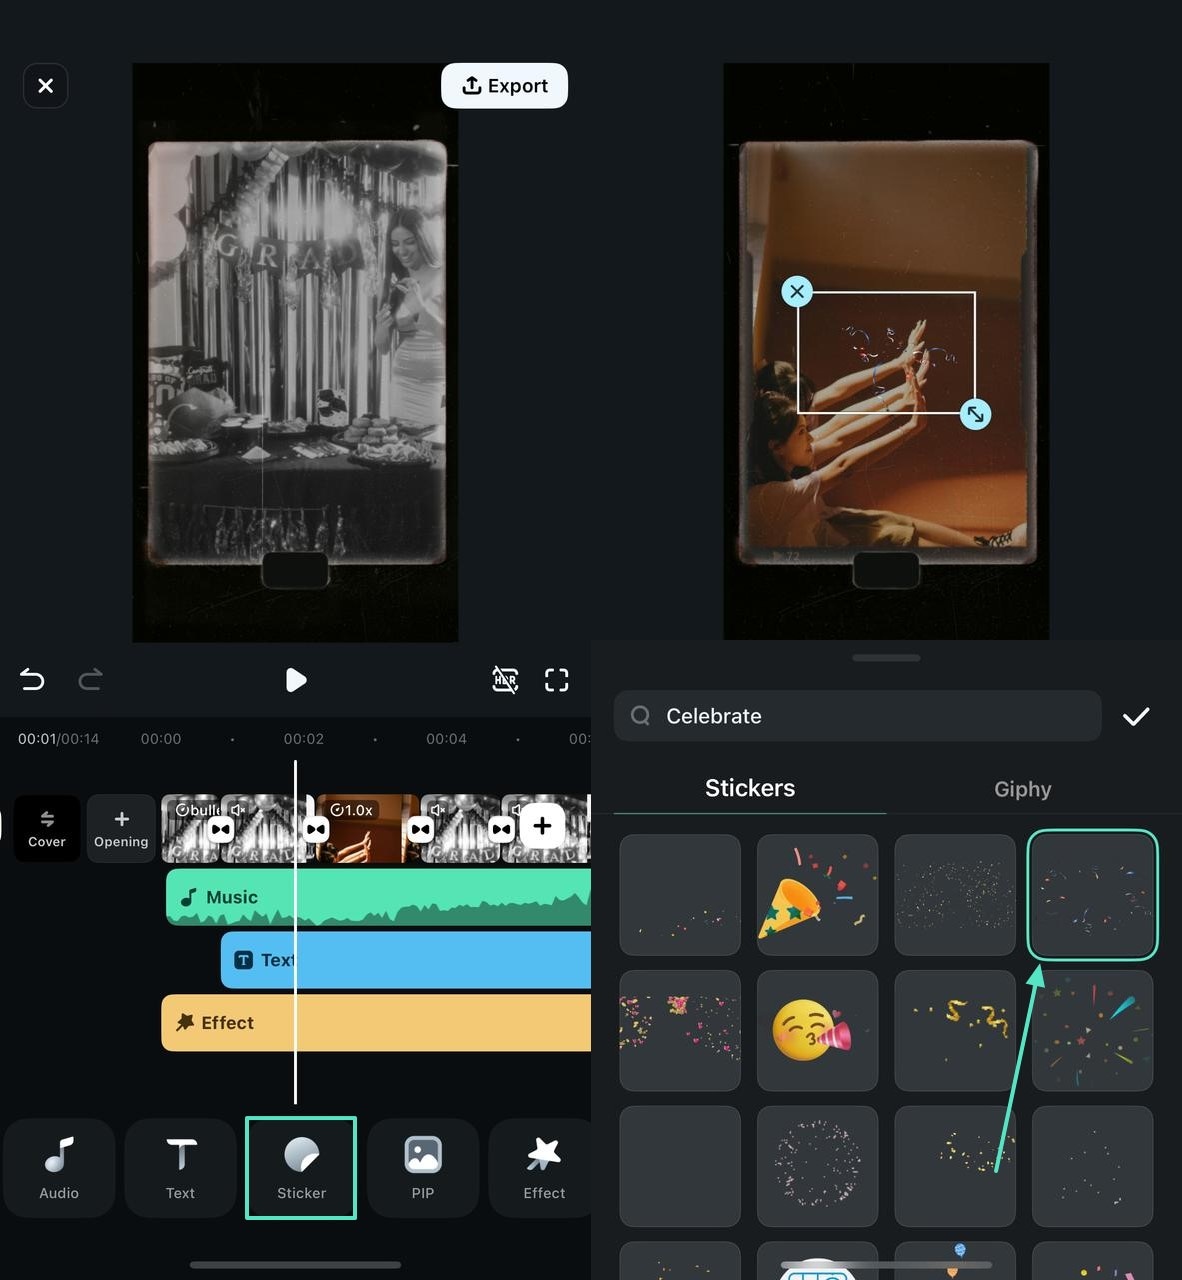Click the transition before the 1.0x clip
This screenshot has width=1182, height=1280.
point(316,829)
